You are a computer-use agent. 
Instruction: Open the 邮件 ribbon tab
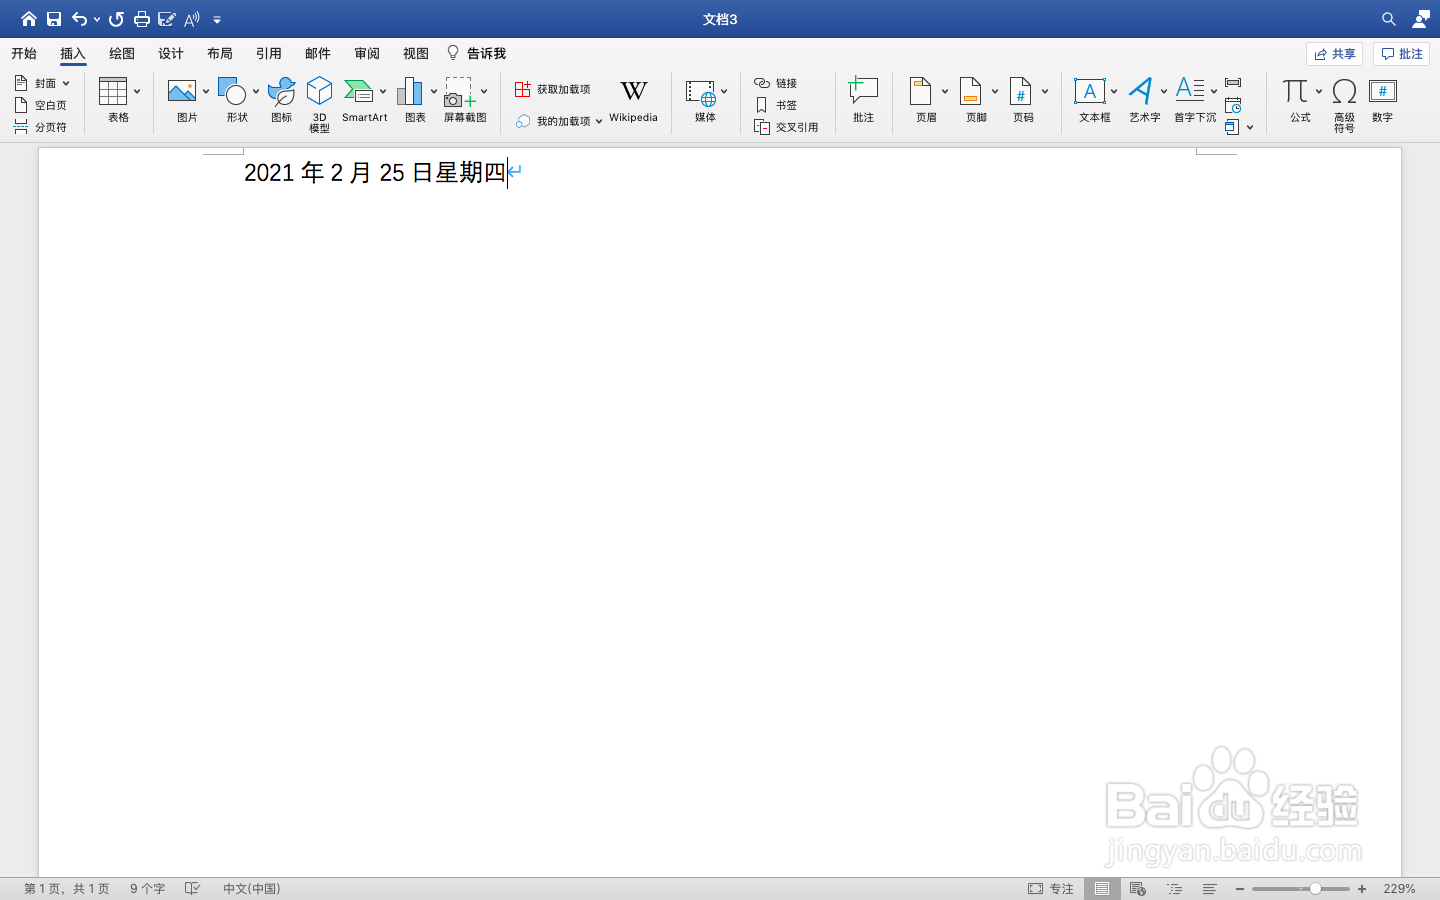click(x=318, y=53)
